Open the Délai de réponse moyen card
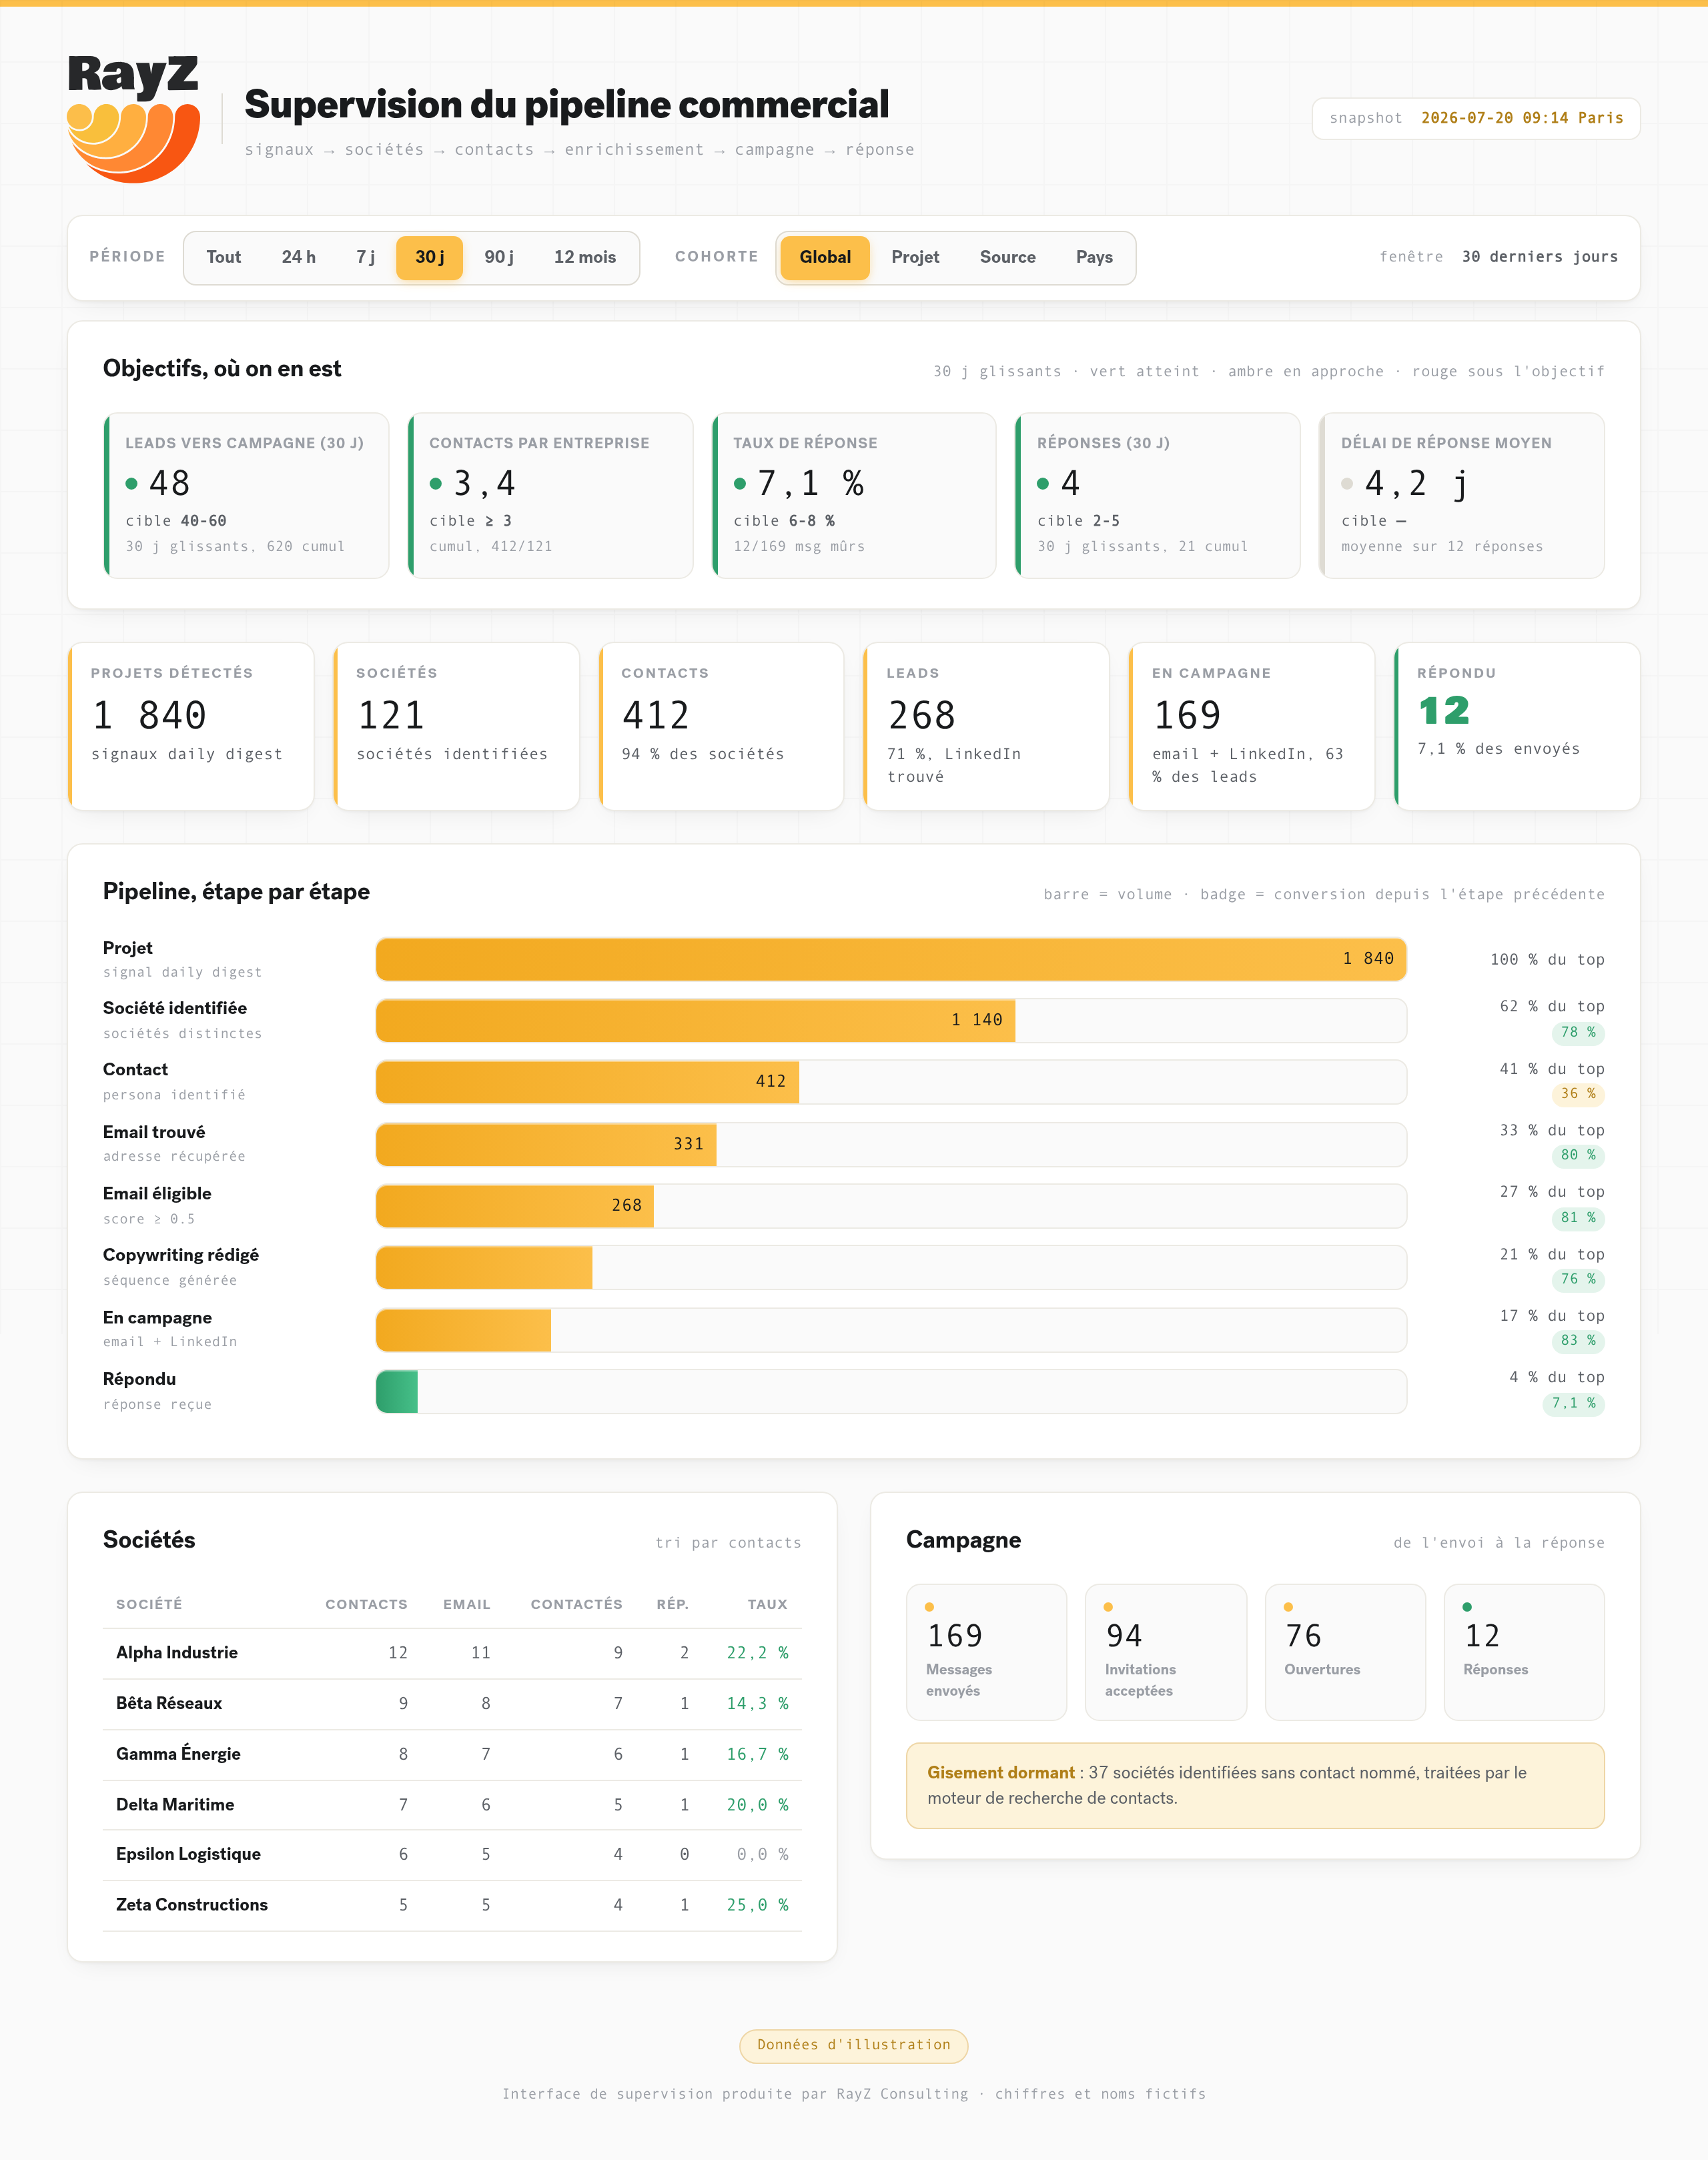Viewport: 1708px width, 2160px height. [1462, 495]
